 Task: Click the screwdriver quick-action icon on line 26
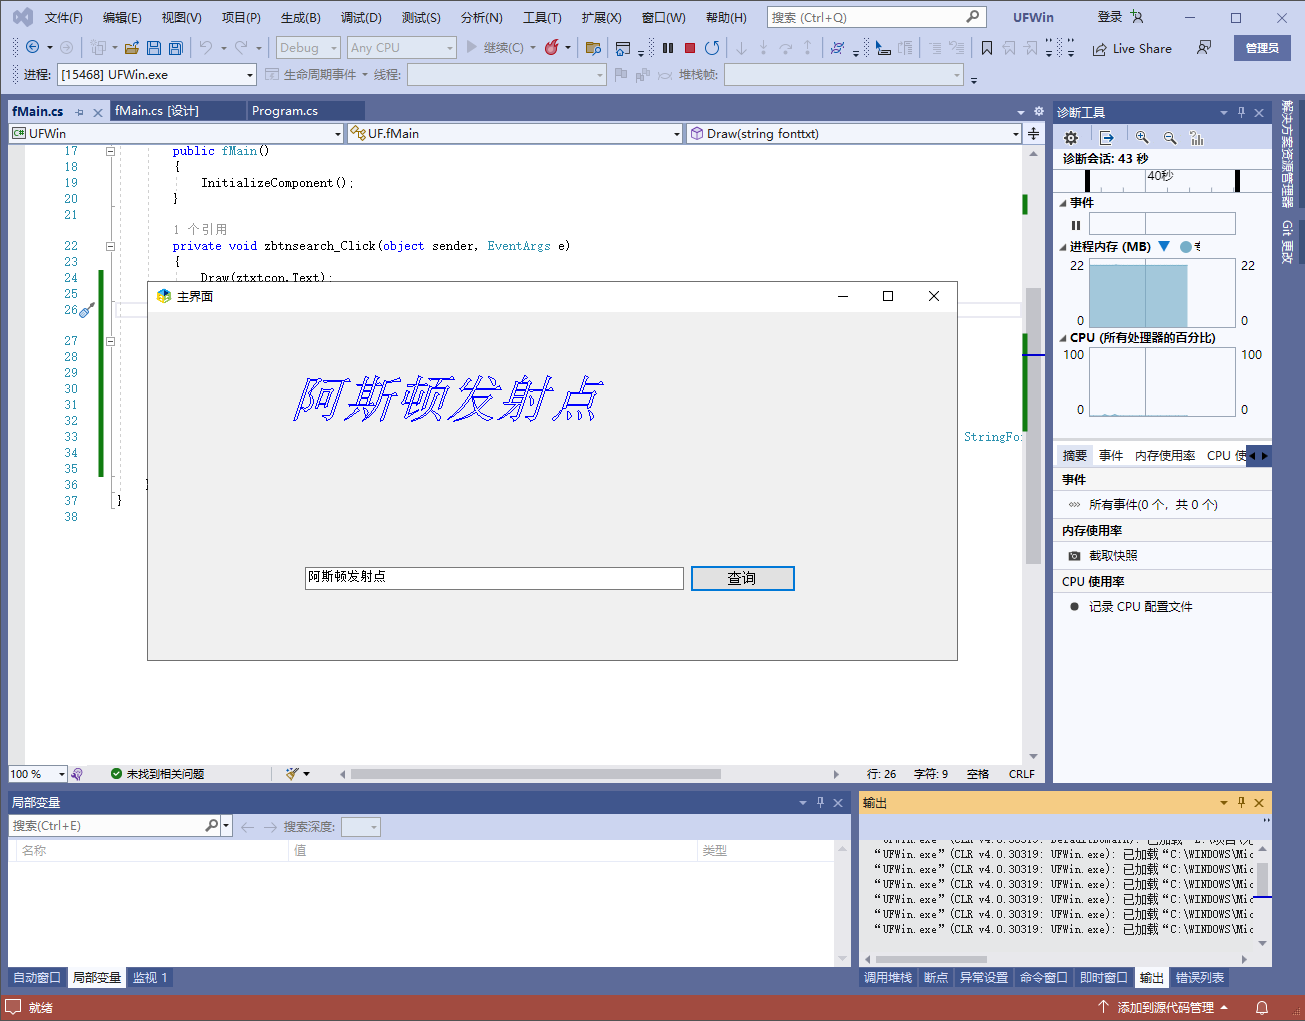pyautogui.click(x=87, y=310)
